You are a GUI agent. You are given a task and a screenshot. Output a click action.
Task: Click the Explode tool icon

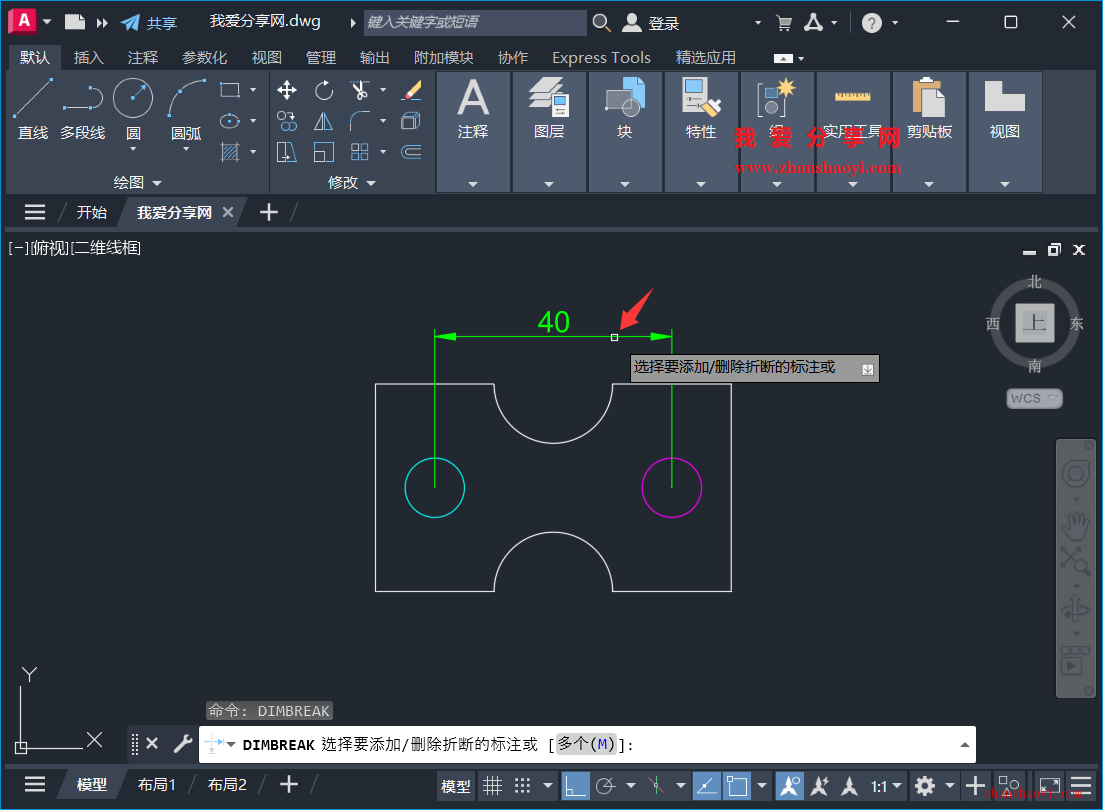[411, 121]
